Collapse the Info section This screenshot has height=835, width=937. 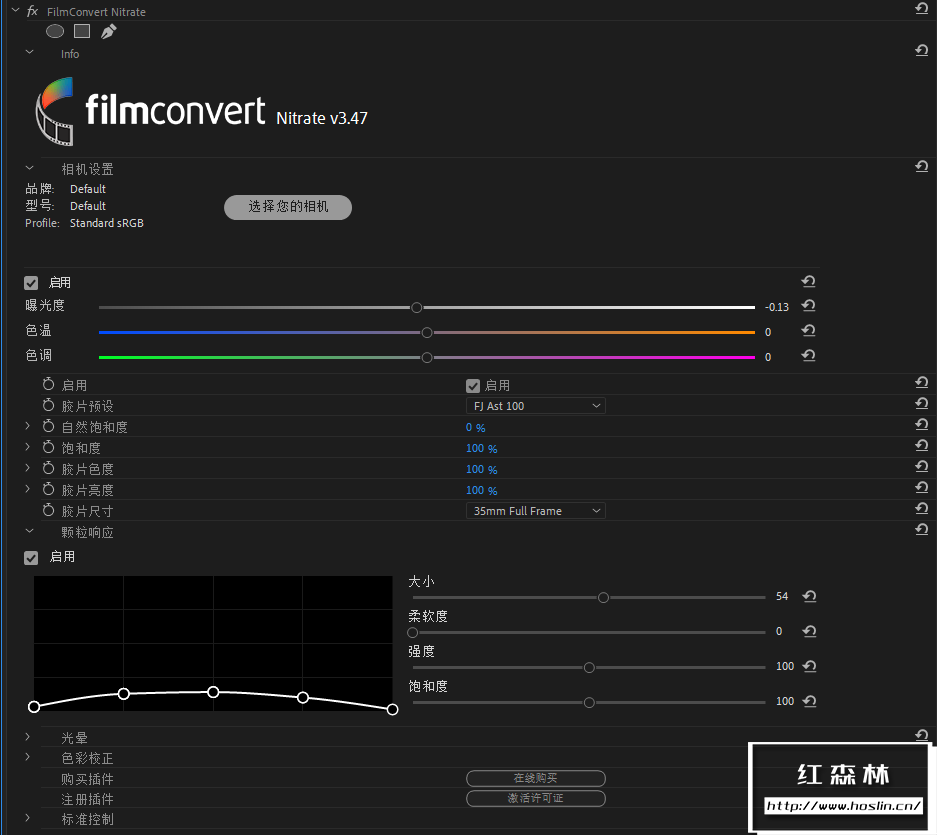[29, 52]
